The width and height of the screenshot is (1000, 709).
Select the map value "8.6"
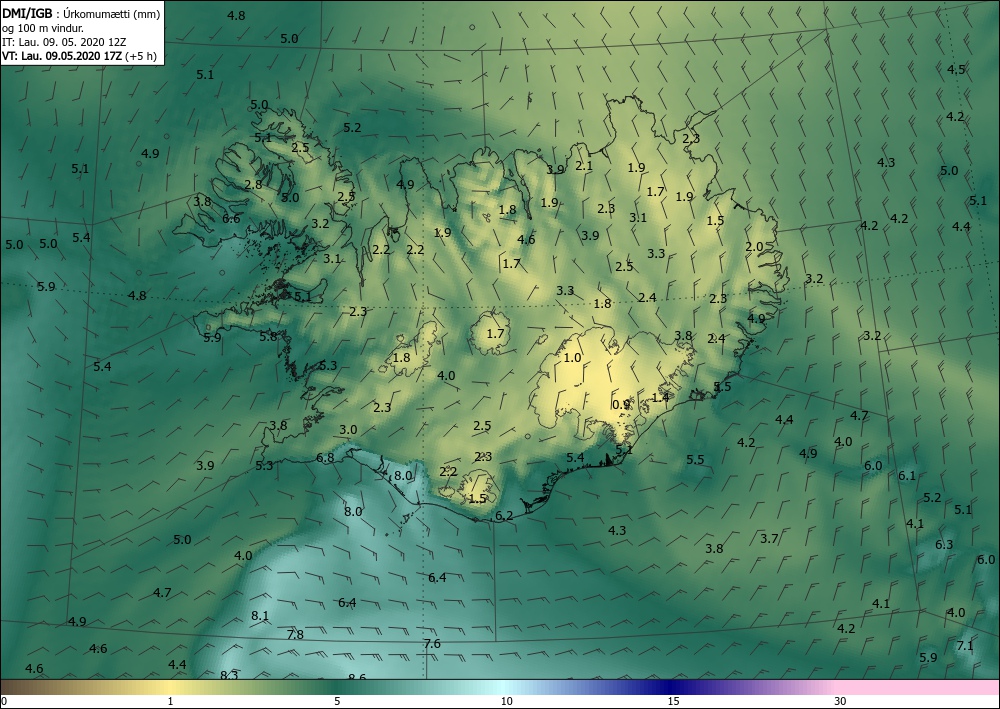coord(357,676)
